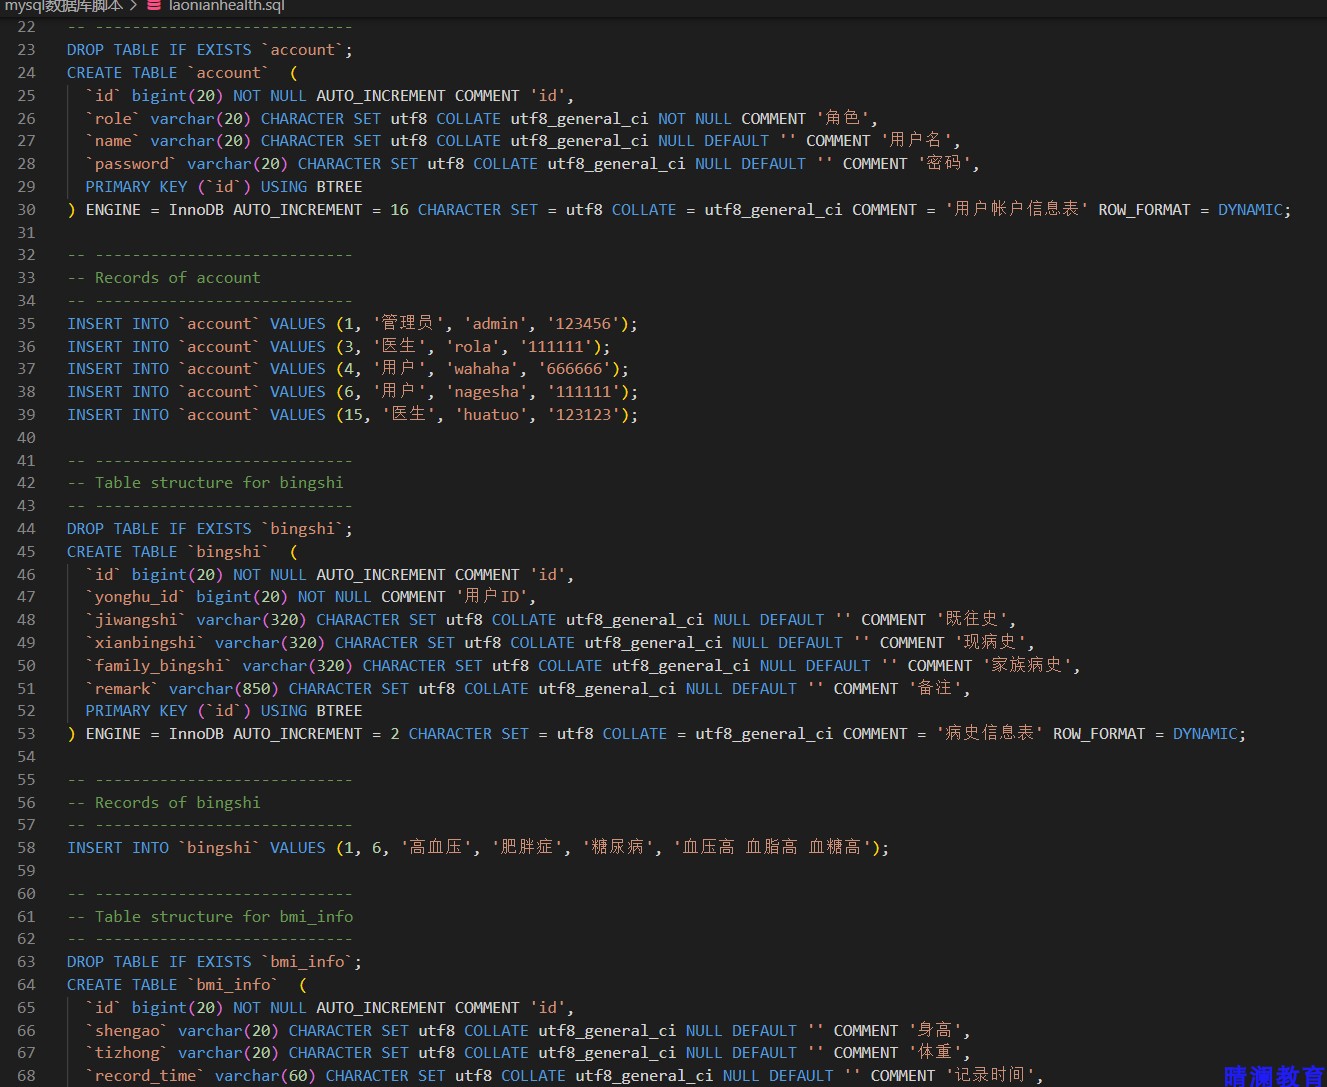
Task: Click the '高血压' value on line 58
Action: coord(436,848)
